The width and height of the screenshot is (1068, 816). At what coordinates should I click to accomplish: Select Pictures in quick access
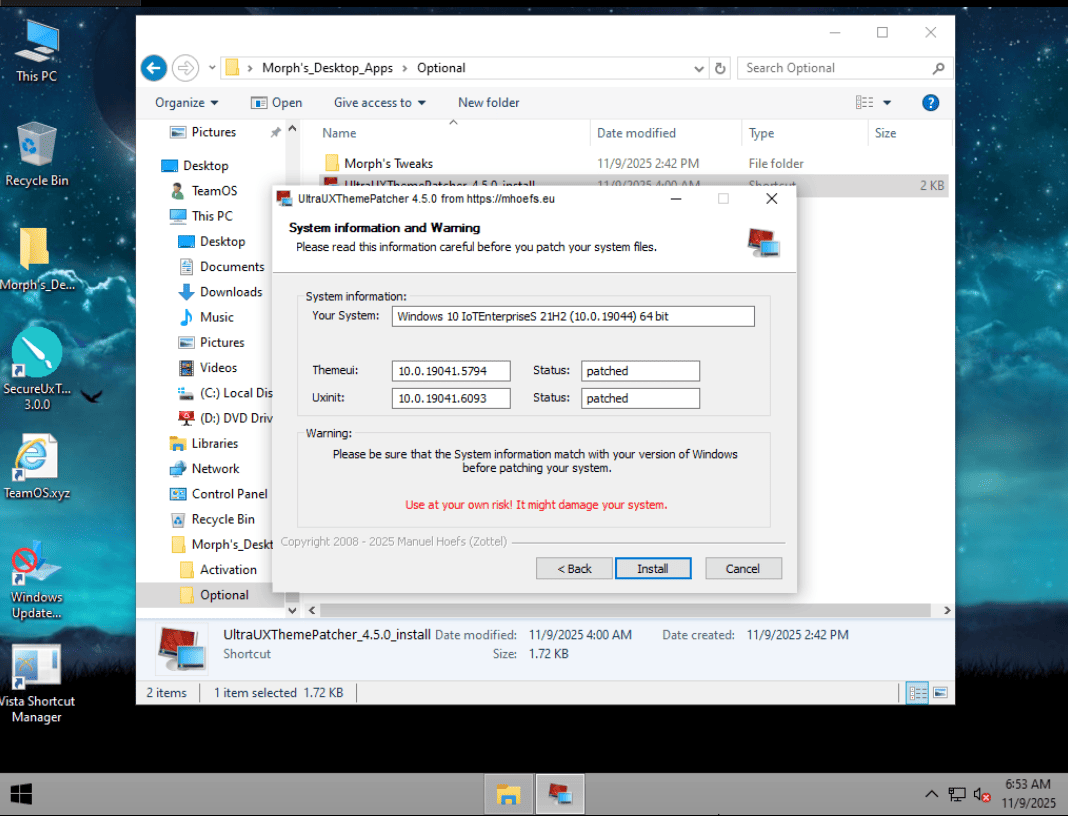coord(213,132)
